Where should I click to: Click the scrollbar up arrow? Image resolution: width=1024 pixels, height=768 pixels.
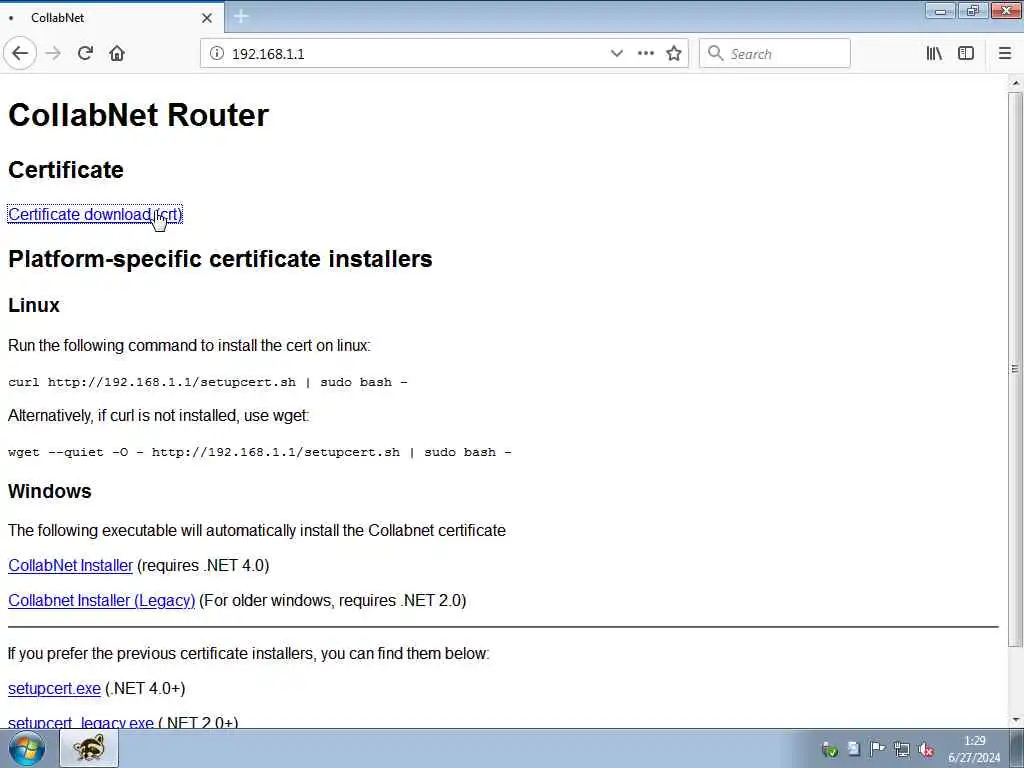(x=1015, y=83)
